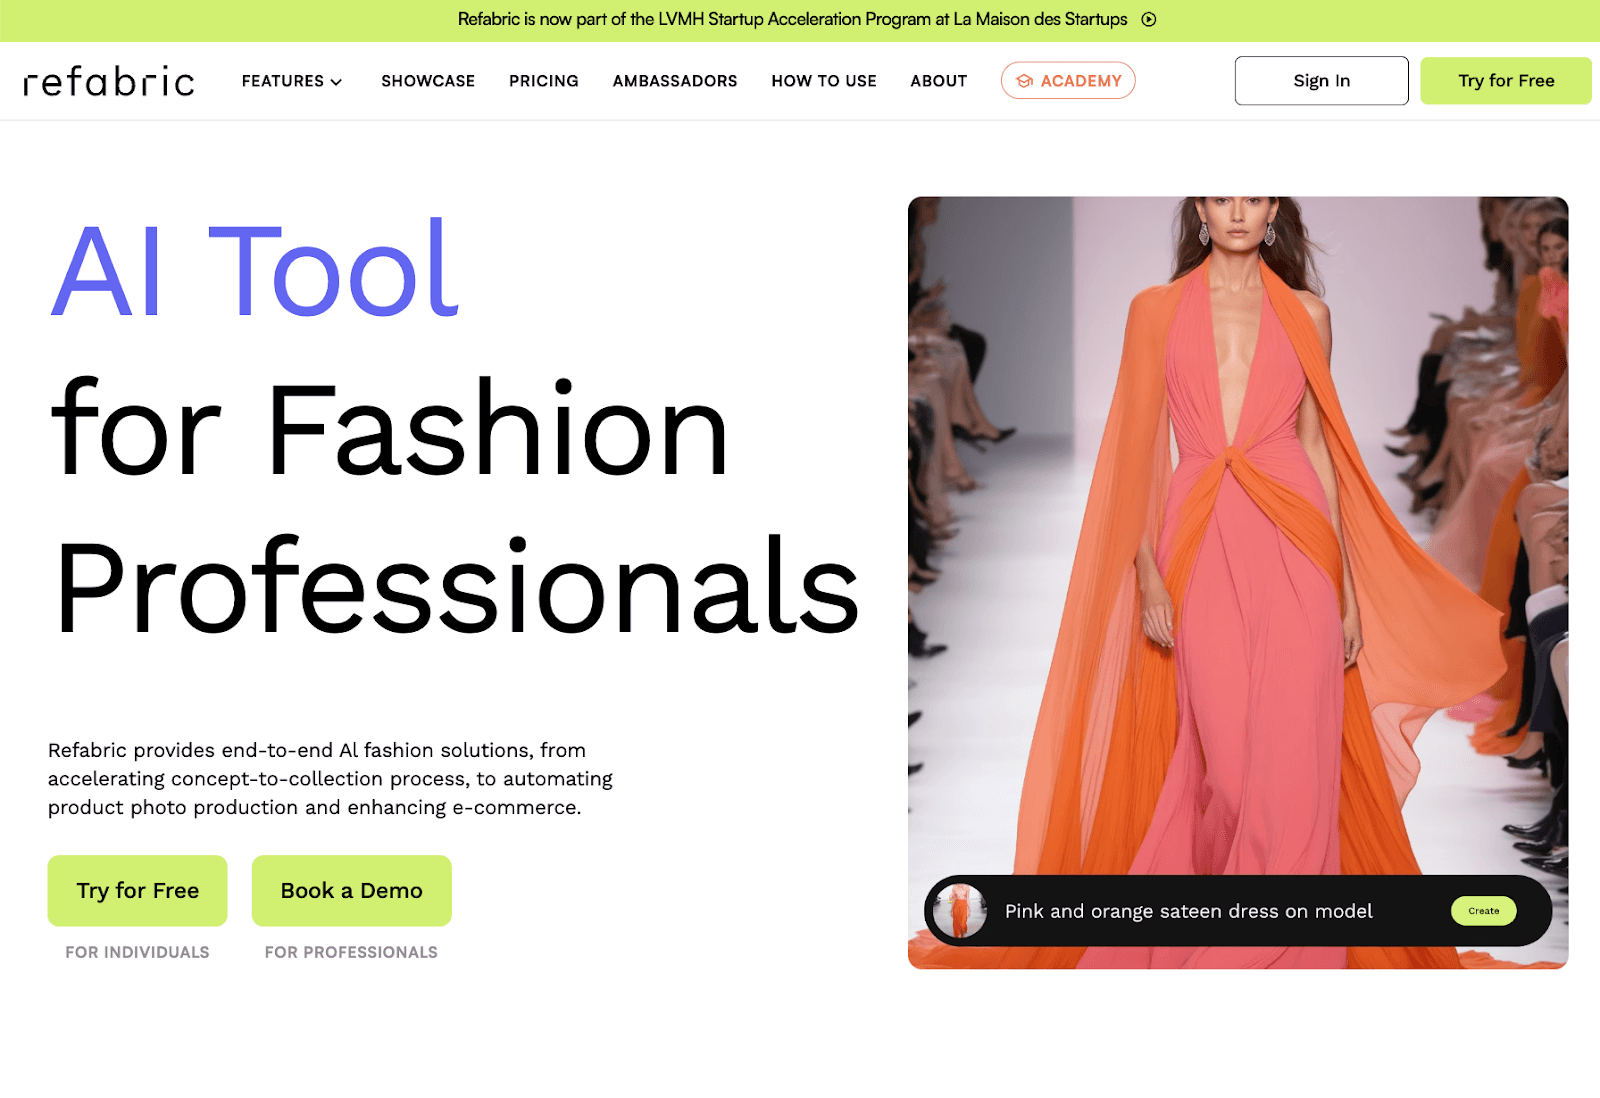The width and height of the screenshot is (1600, 1098).
Task: Click the runway model hero image
Action: coord(1238,583)
